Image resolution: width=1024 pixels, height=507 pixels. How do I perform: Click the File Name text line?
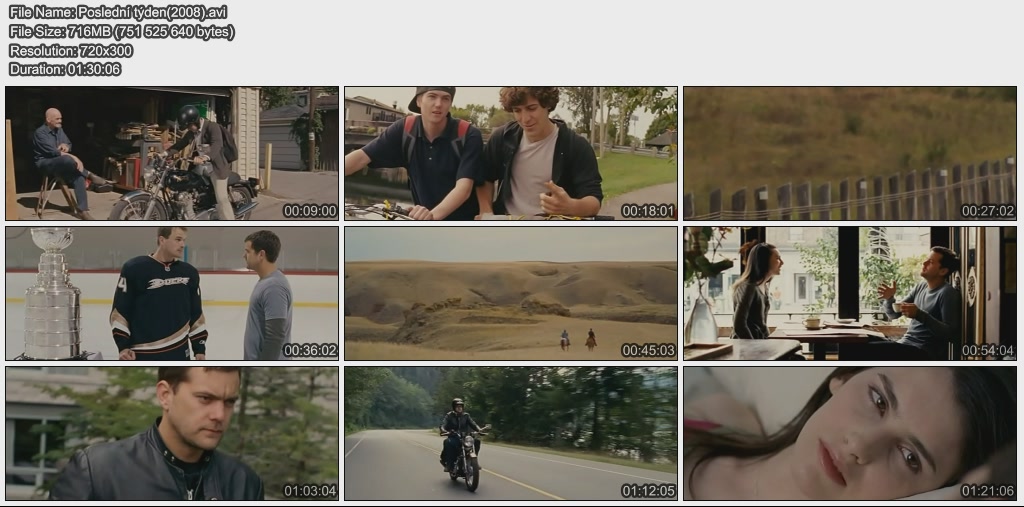(118, 12)
